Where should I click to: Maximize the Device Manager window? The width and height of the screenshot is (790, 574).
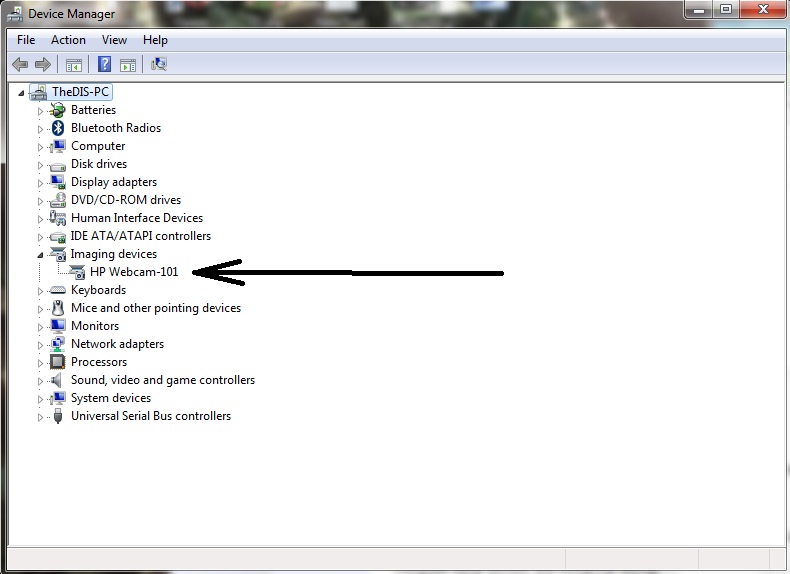click(725, 10)
